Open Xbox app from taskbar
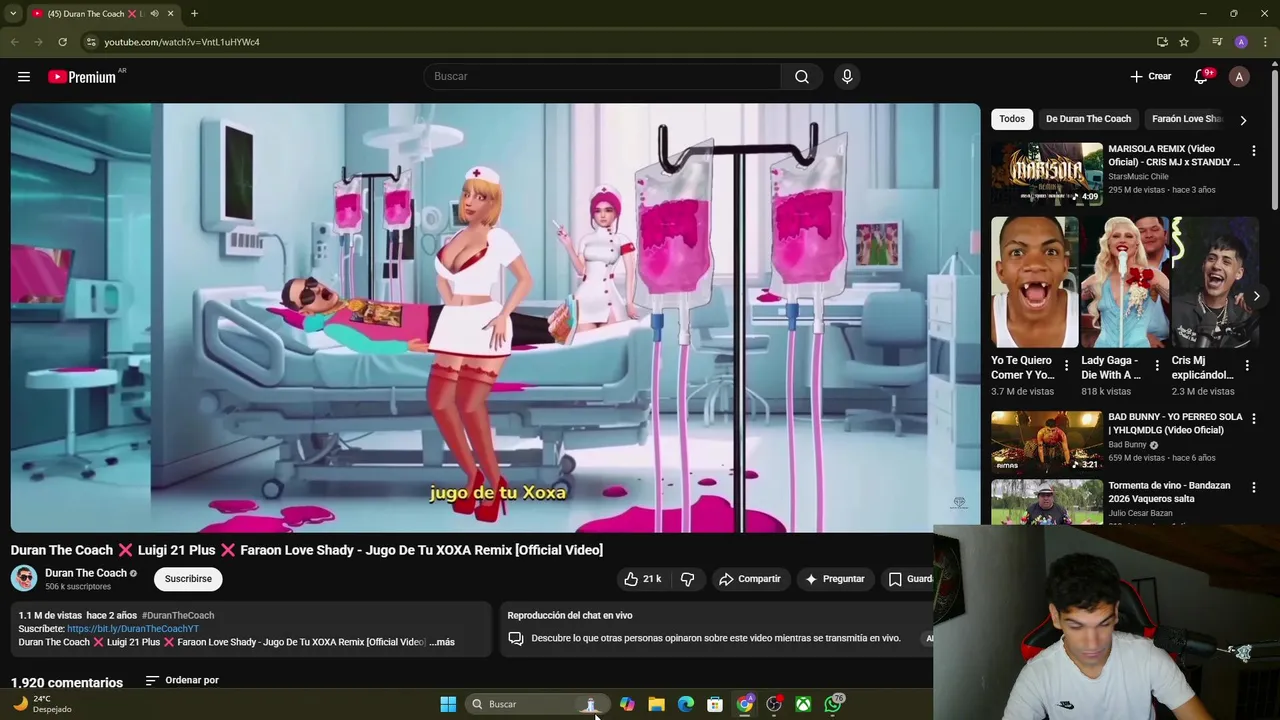The height and width of the screenshot is (720, 1280). coord(803,704)
